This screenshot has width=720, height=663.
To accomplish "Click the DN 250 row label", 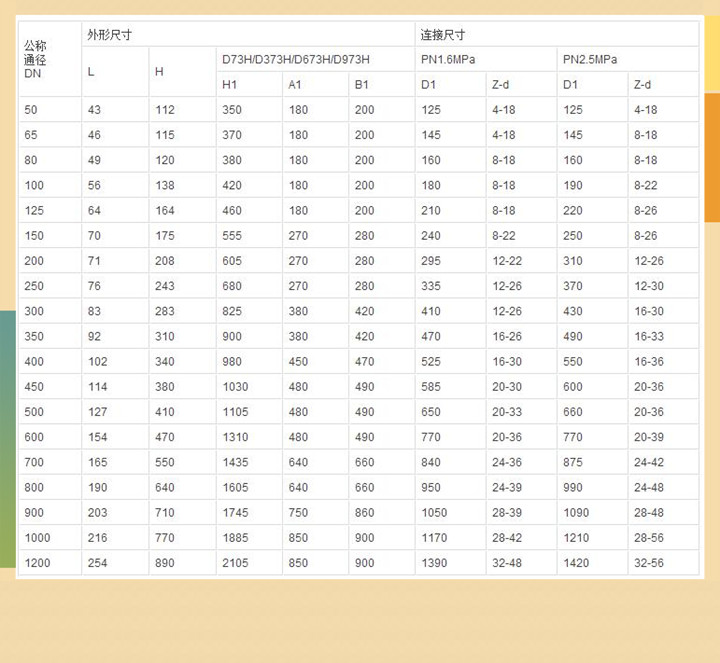I will [x=34, y=286].
